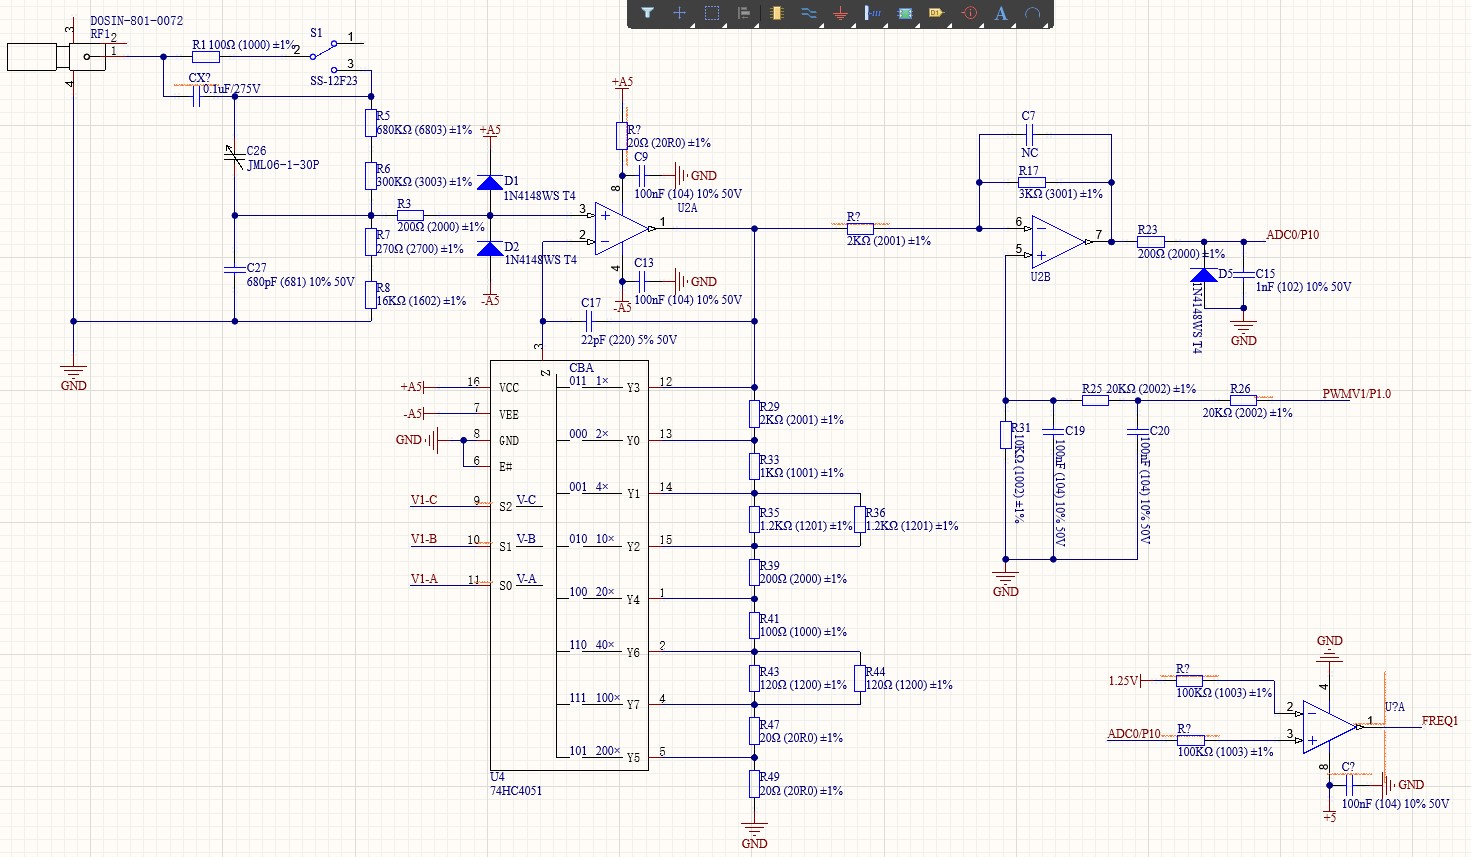Select the C20 capacitor designator
This screenshot has height=857, width=1471.
click(1159, 431)
